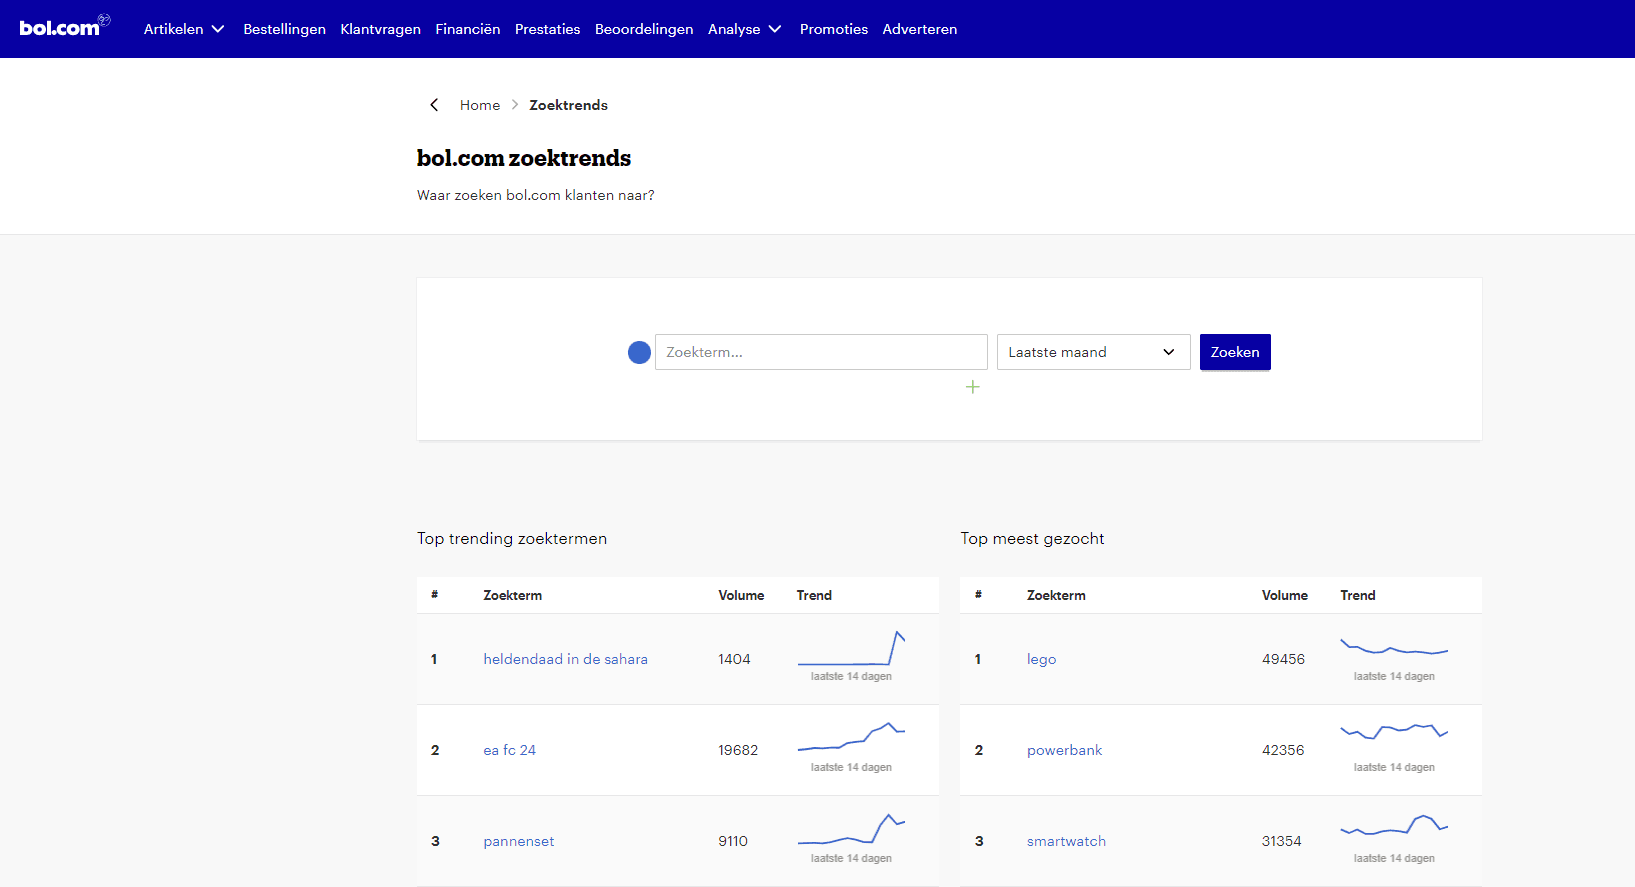Image resolution: width=1635 pixels, height=887 pixels.
Task: Click trend sparkline for pannenset
Action: point(851,830)
